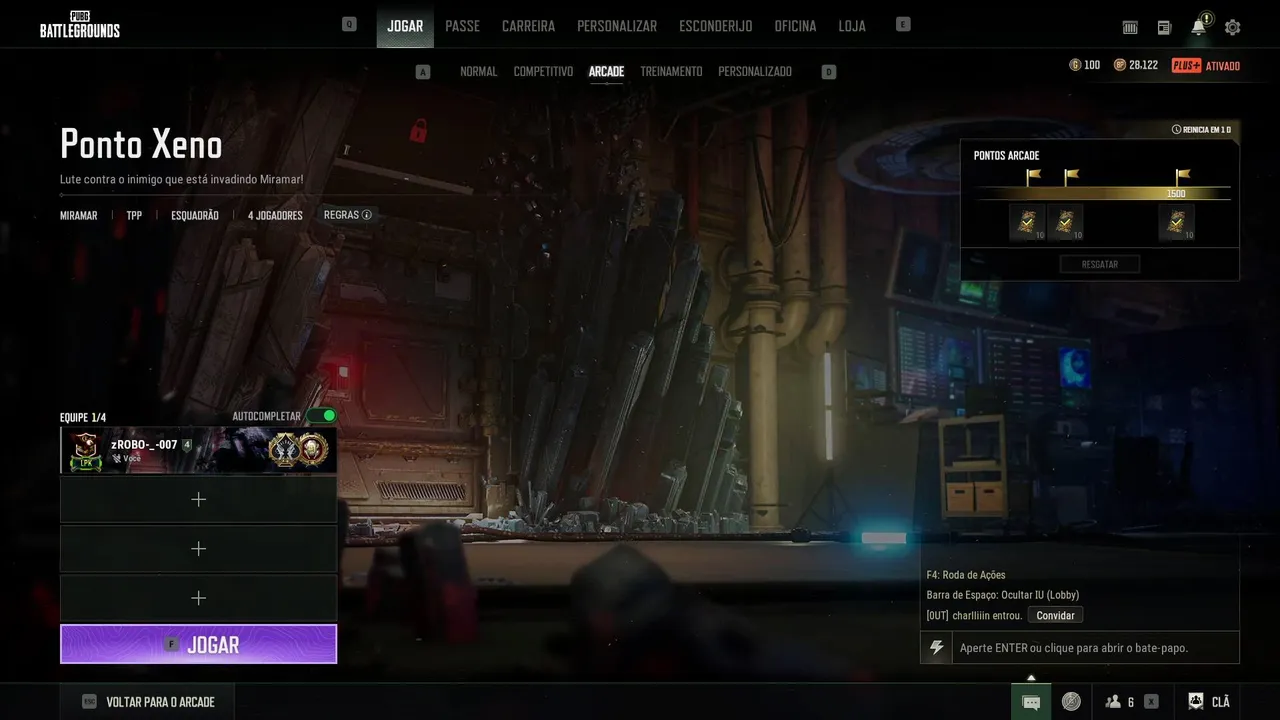The width and height of the screenshot is (1280, 720).
Task: Select the TREINAMENTO game mode
Action: pyautogui.click(x=671, y=72)
